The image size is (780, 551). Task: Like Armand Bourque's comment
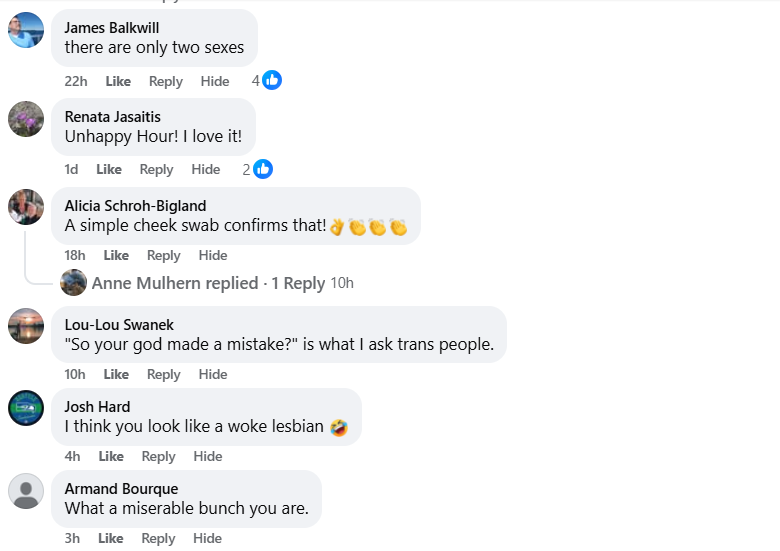tap(110, 538)
